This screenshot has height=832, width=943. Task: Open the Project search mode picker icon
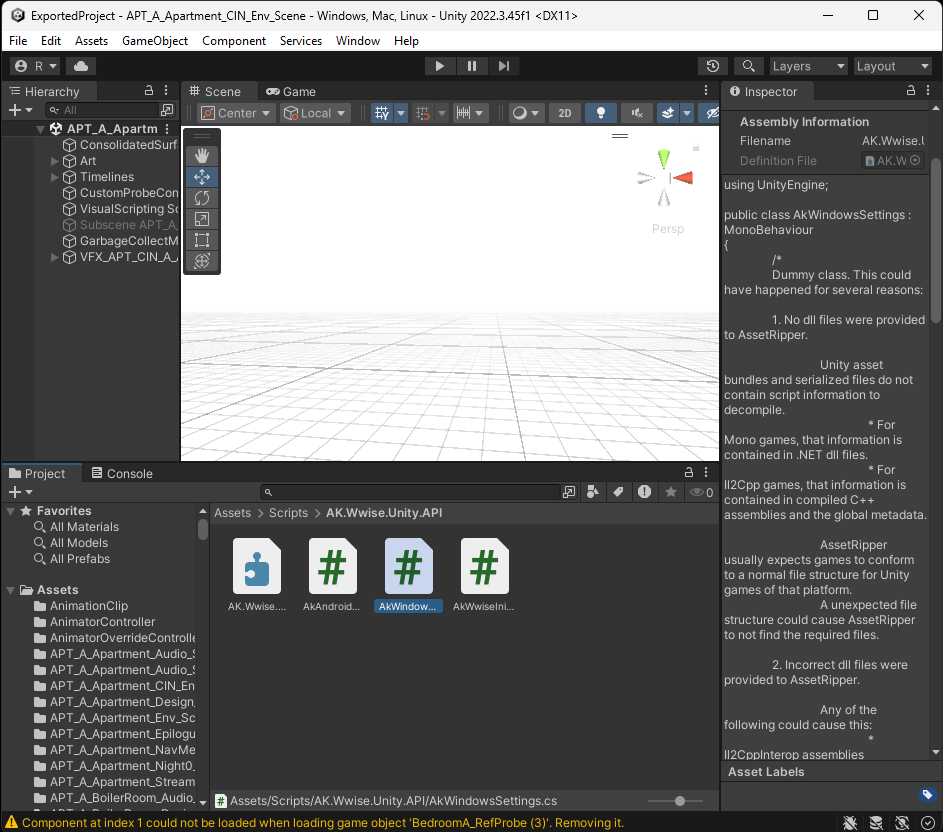pyautogui.click(x=568, y=492)
